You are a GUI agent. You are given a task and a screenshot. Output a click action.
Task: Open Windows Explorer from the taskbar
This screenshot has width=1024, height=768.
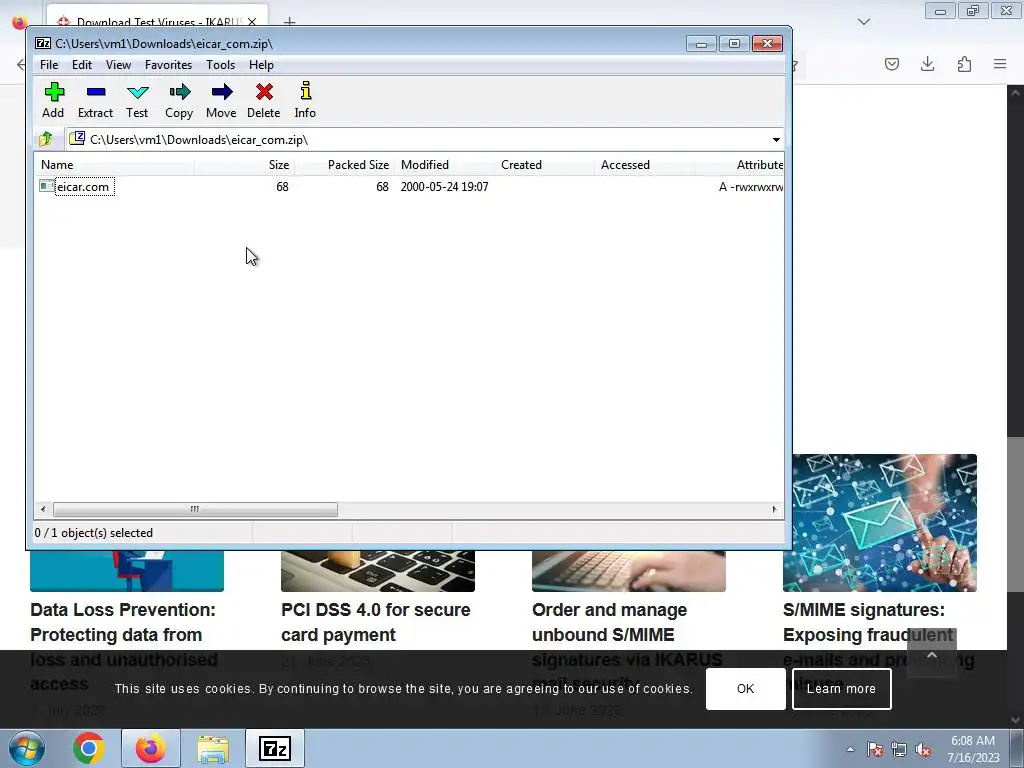(x=213, y=748)
